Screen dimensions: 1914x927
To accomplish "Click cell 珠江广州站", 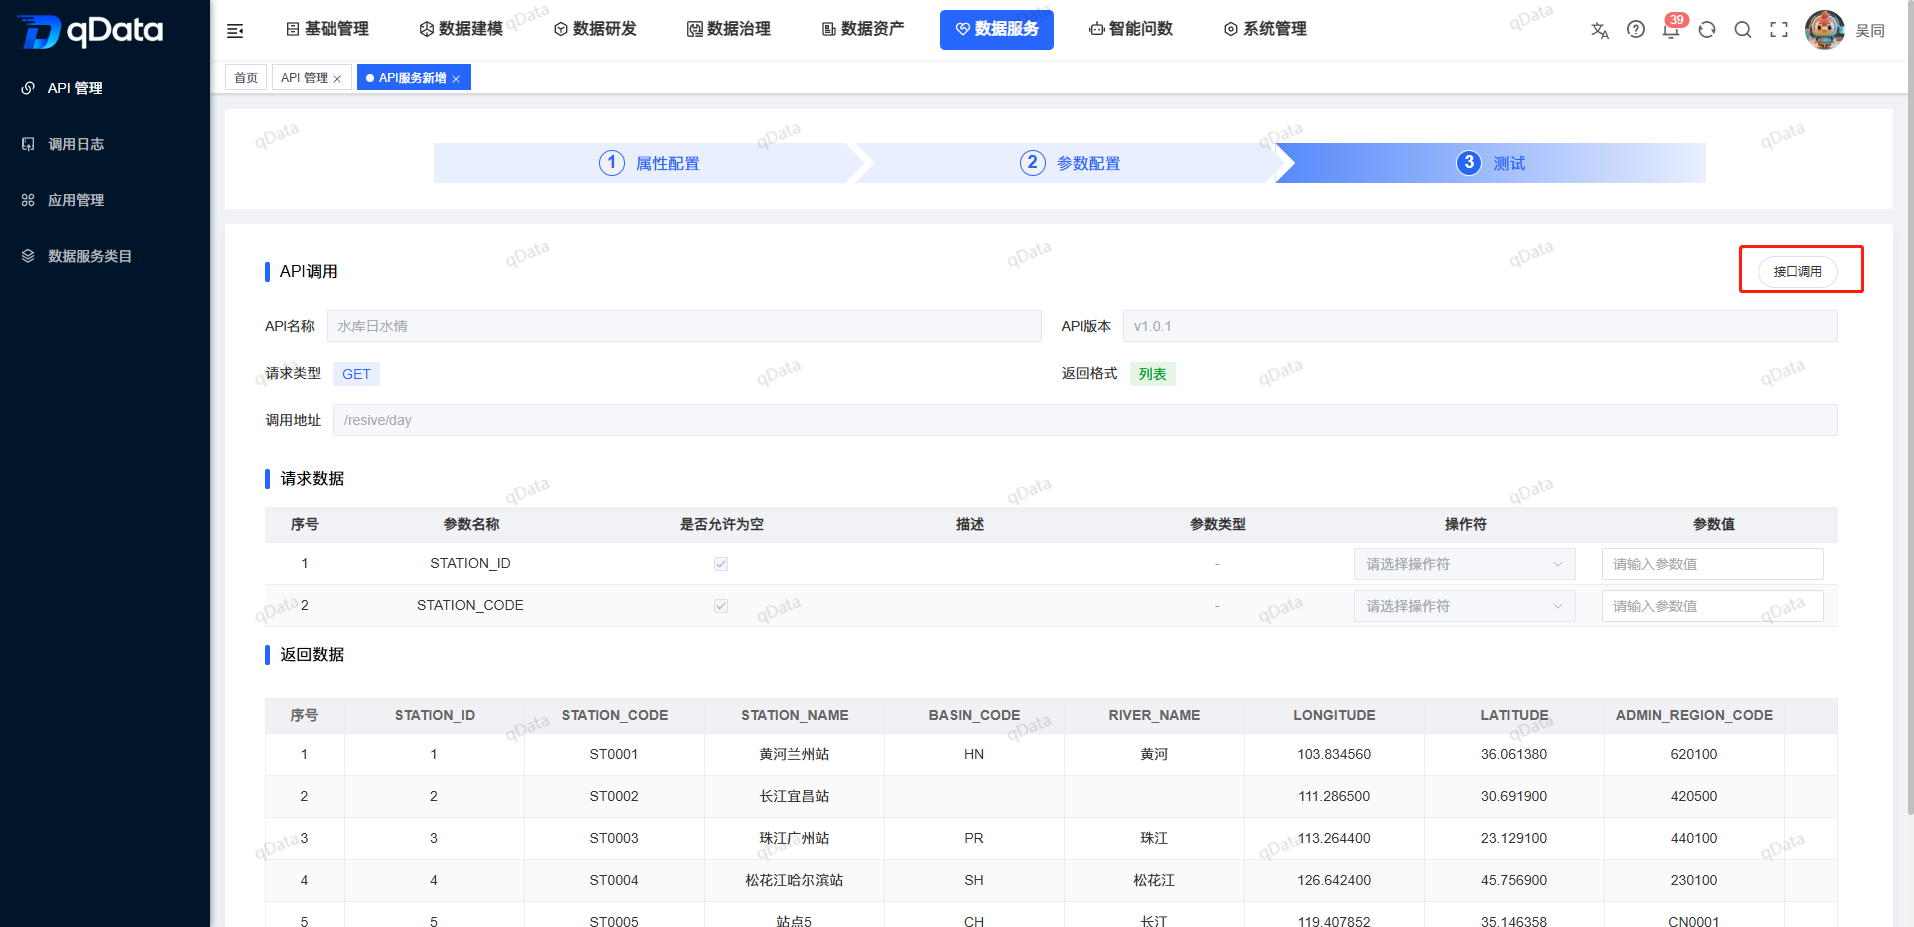I will click(794, 838).
